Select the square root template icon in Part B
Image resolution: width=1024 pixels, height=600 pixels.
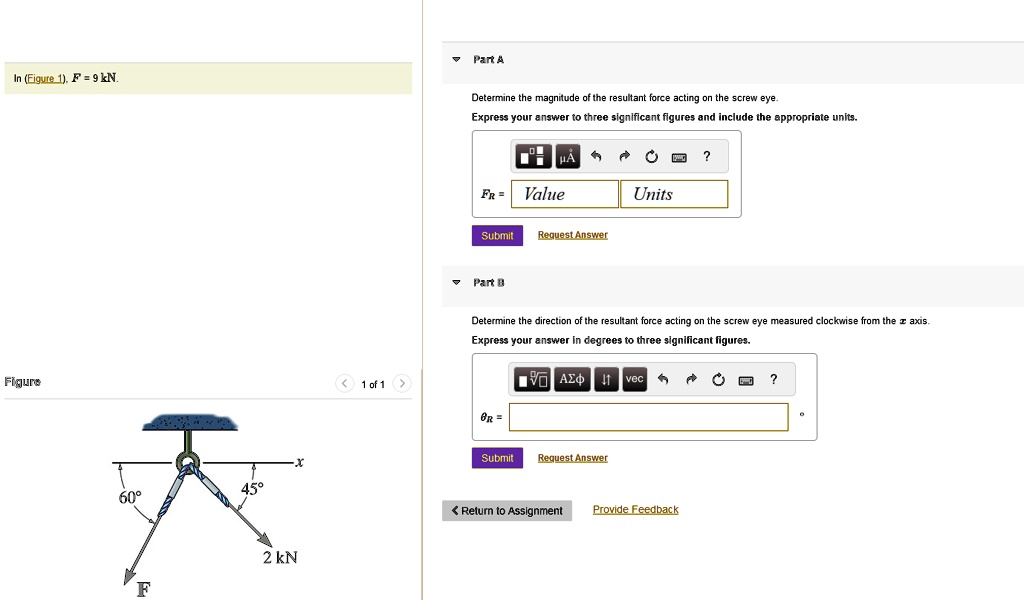(533, 379)
